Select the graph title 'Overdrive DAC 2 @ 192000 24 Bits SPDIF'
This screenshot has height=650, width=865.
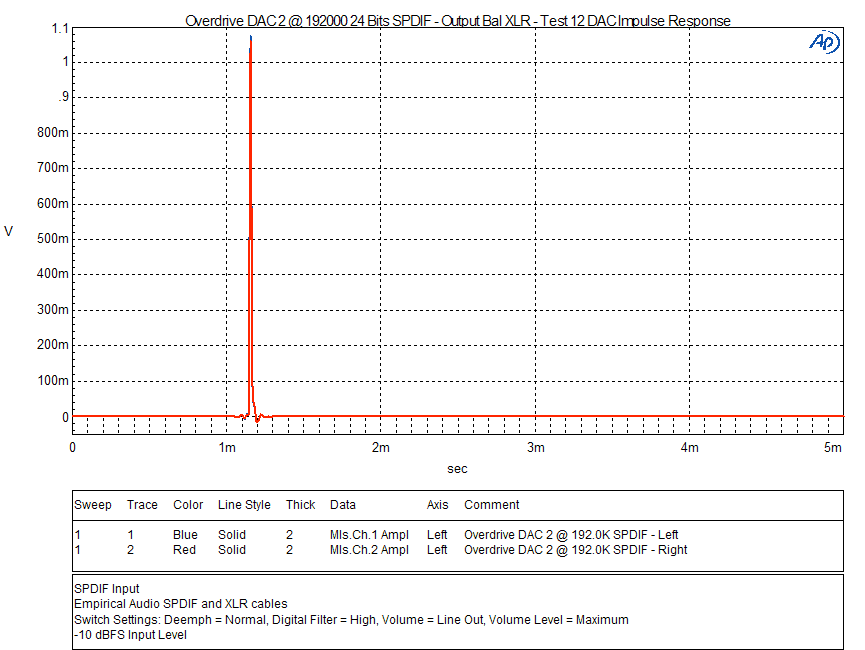pos(308,21)
